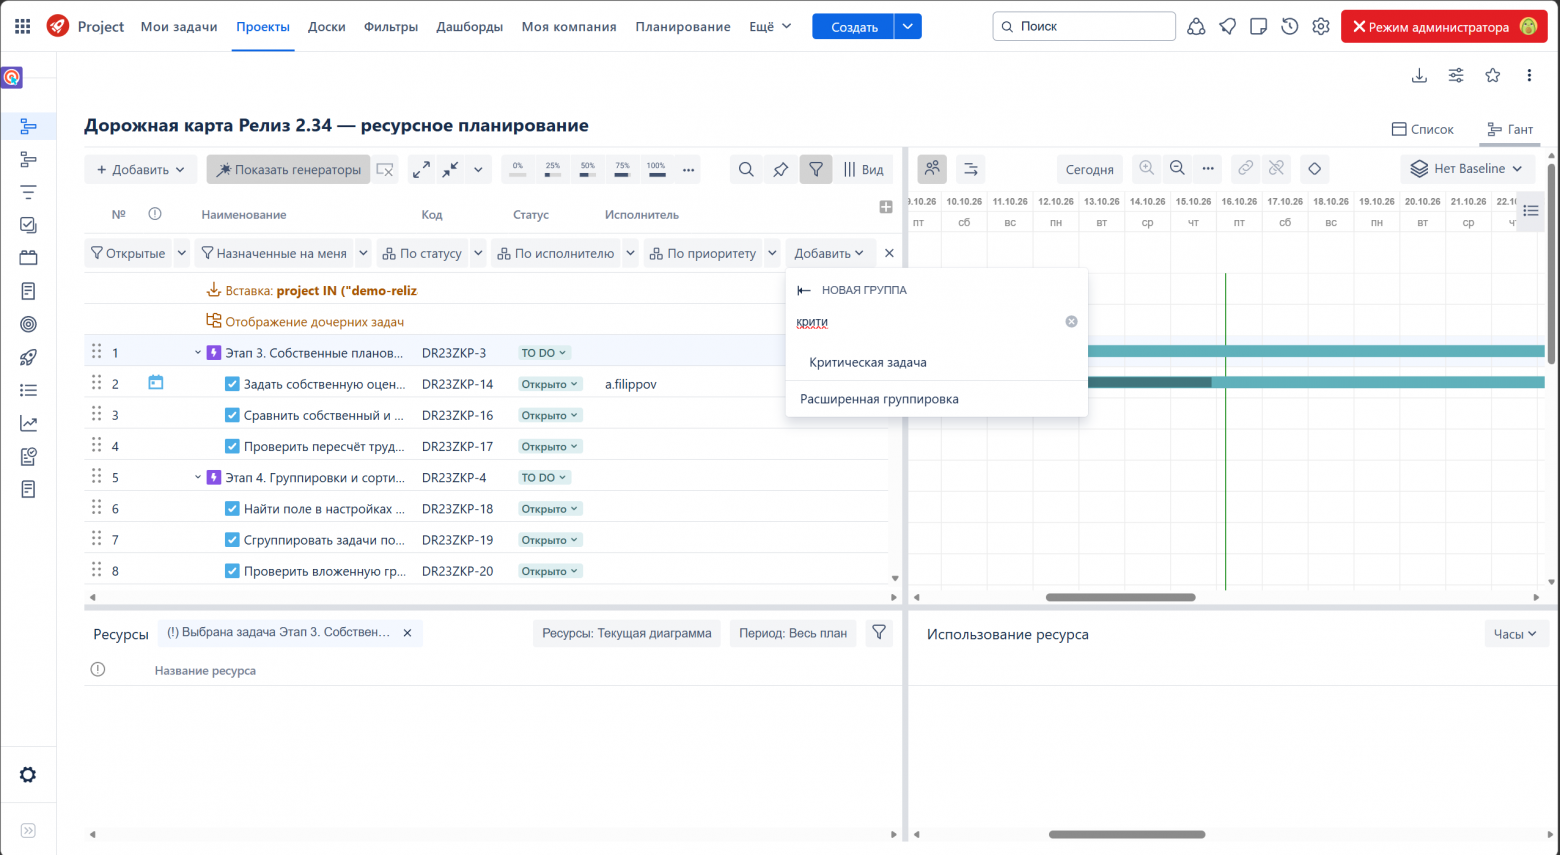Click the search magnifier in the toolbar
Image resolution: width=1560 pixels, height=855 pixels.
coord(746,170)
